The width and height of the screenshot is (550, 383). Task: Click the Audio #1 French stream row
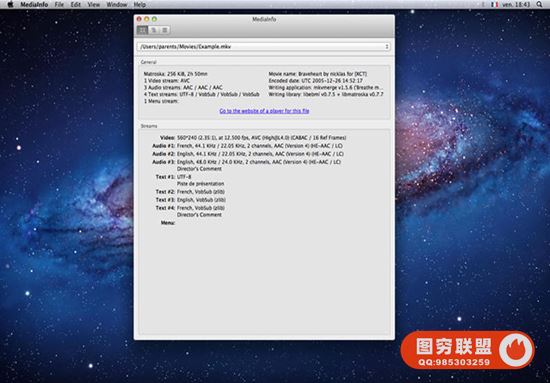pyautogui.click(x=248, y=146)
